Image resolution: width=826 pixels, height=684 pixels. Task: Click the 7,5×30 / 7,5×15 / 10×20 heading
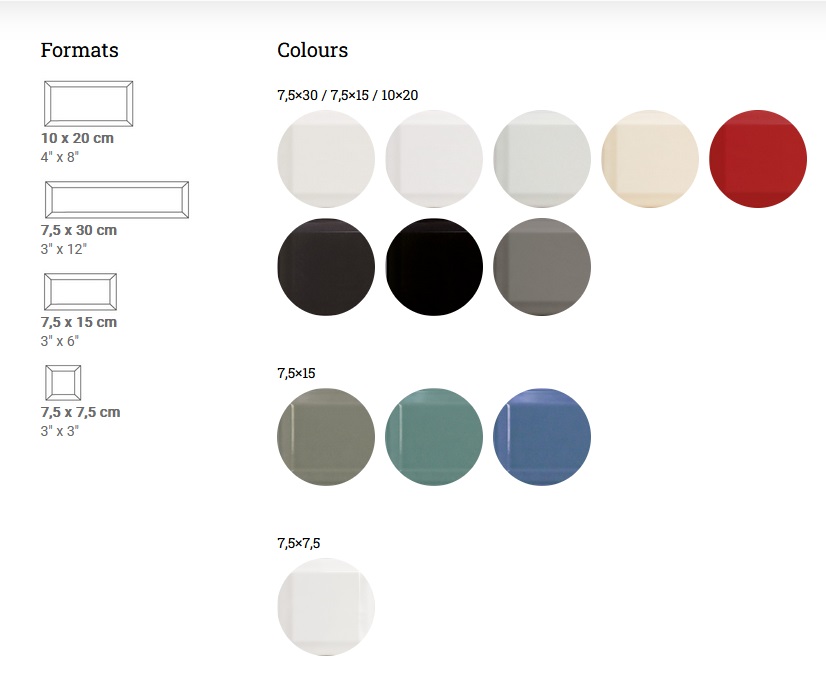tap(348, 95)
